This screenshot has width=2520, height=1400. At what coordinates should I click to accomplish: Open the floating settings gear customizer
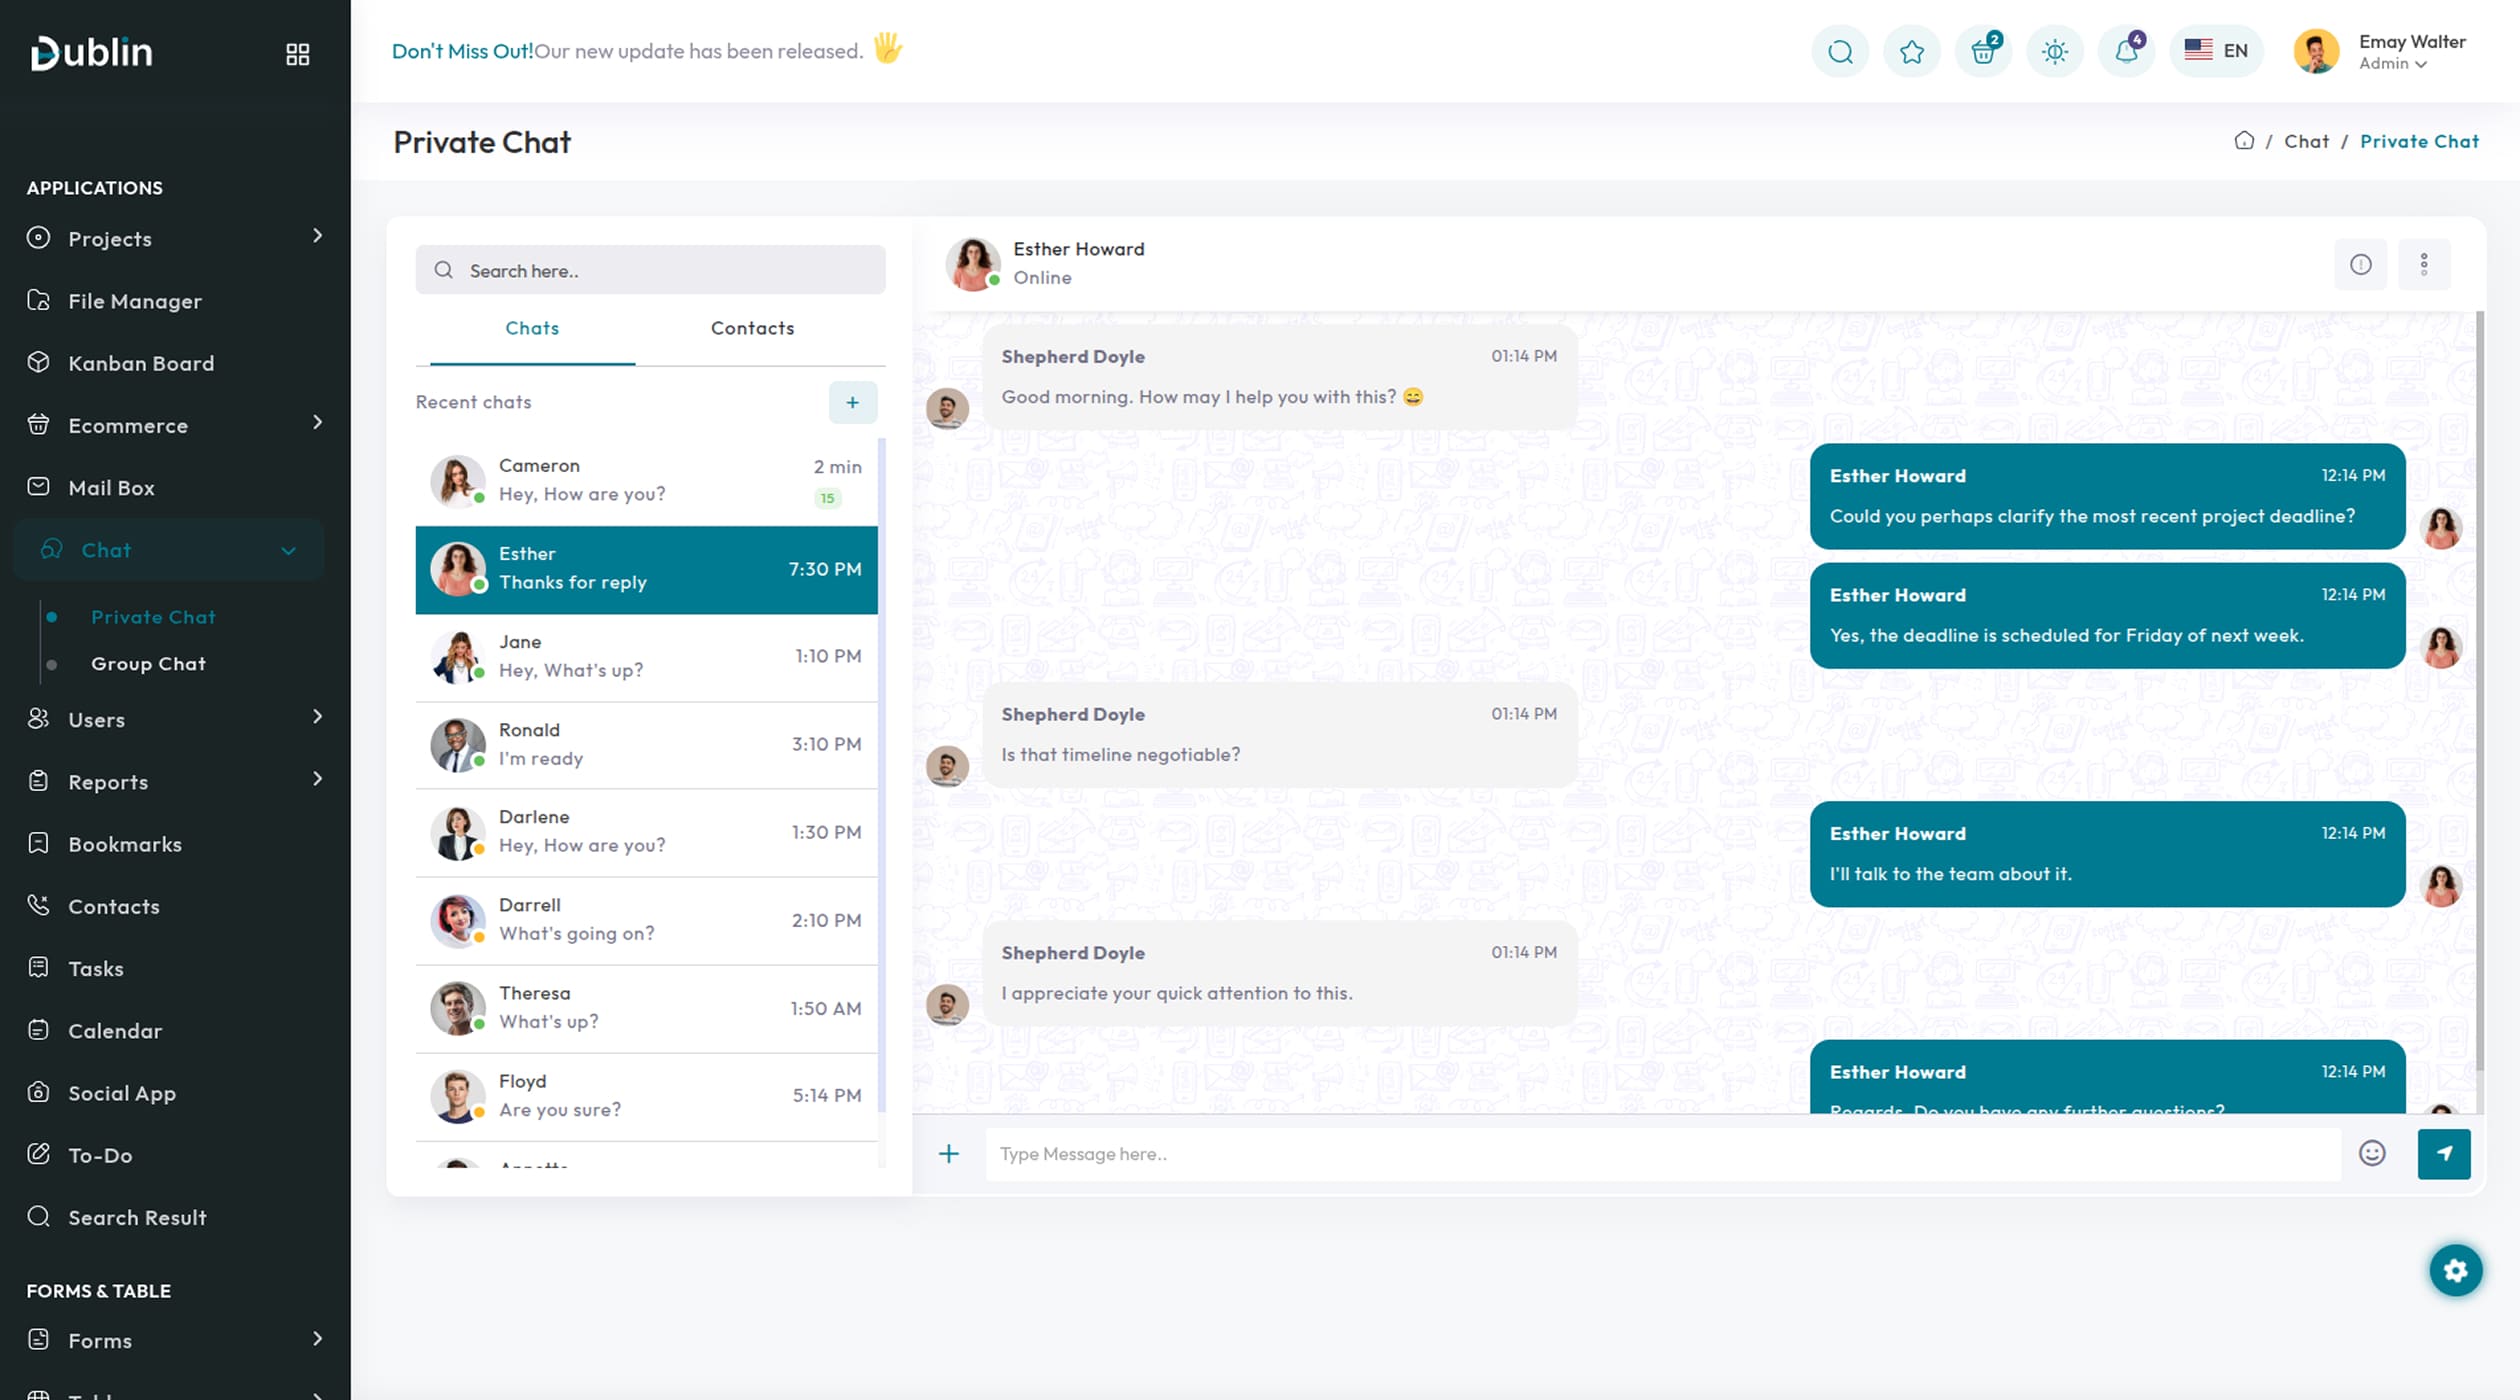pyautogui.click(x=2455, y=1270)
